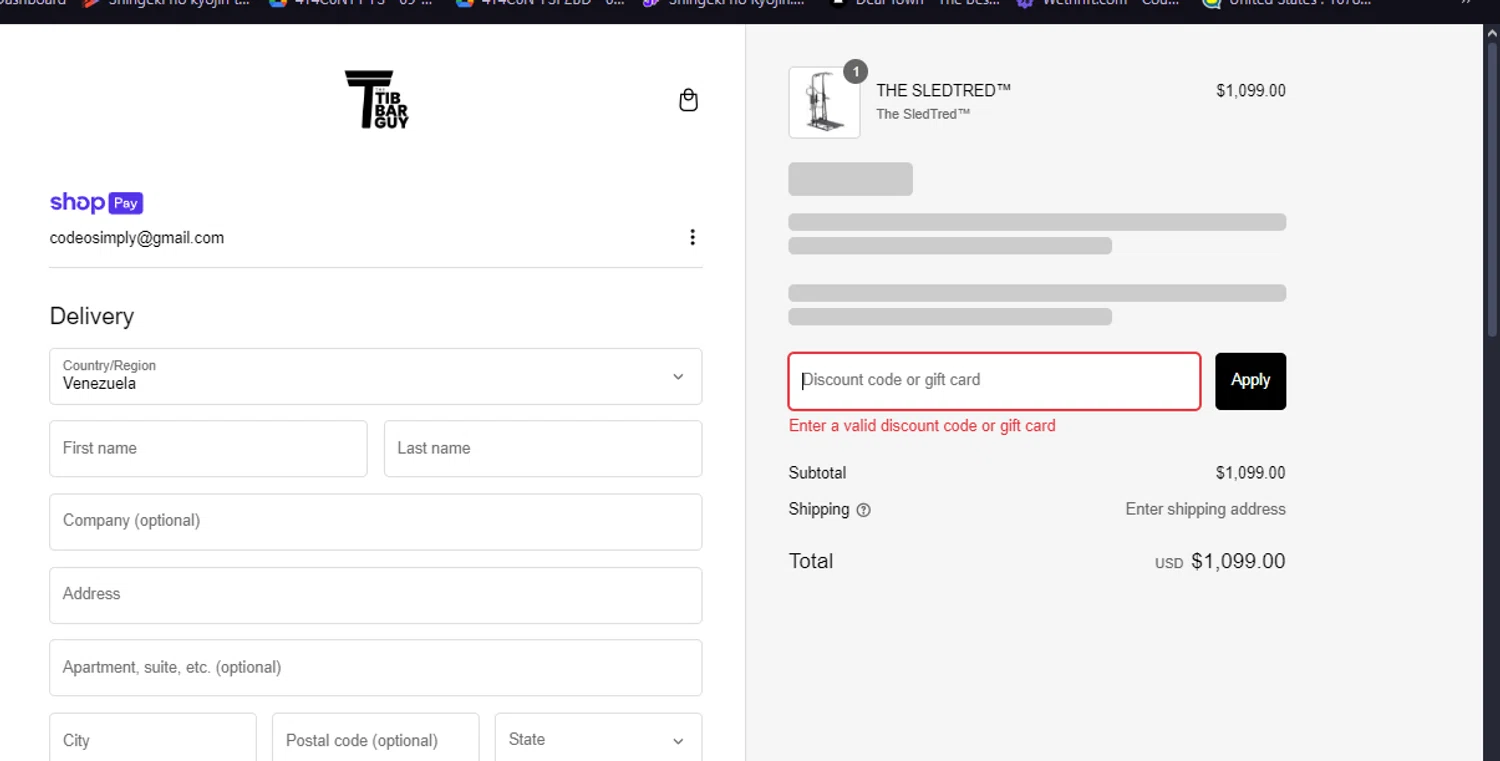Image resolution: width=1500 pixels, height=761 pixels.
Task: Click the Total USD $1,099.00 amount
Action: point(1220,561)
